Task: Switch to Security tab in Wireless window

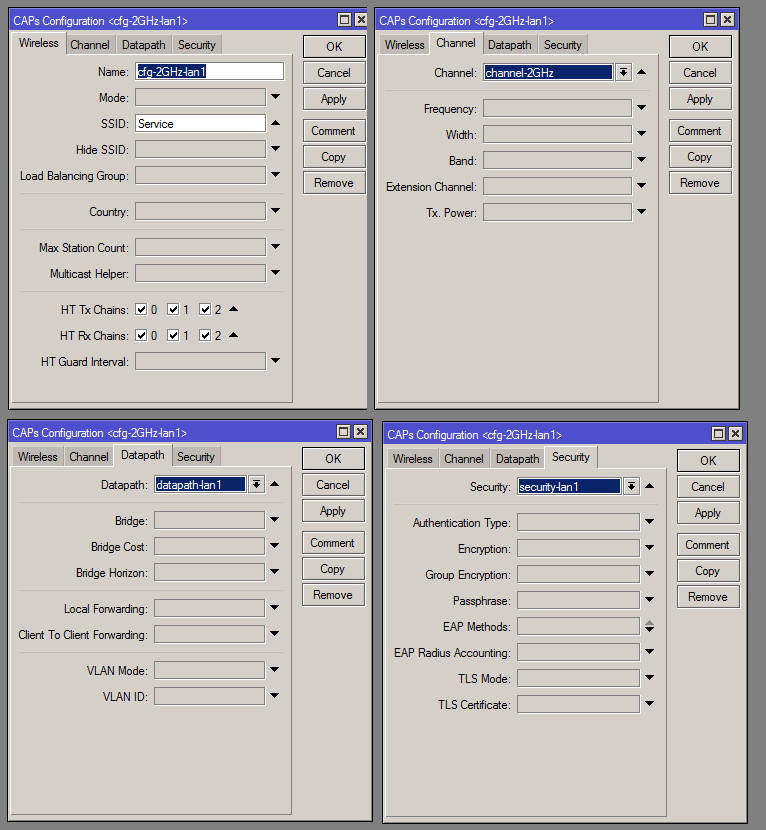Action: 196,44
